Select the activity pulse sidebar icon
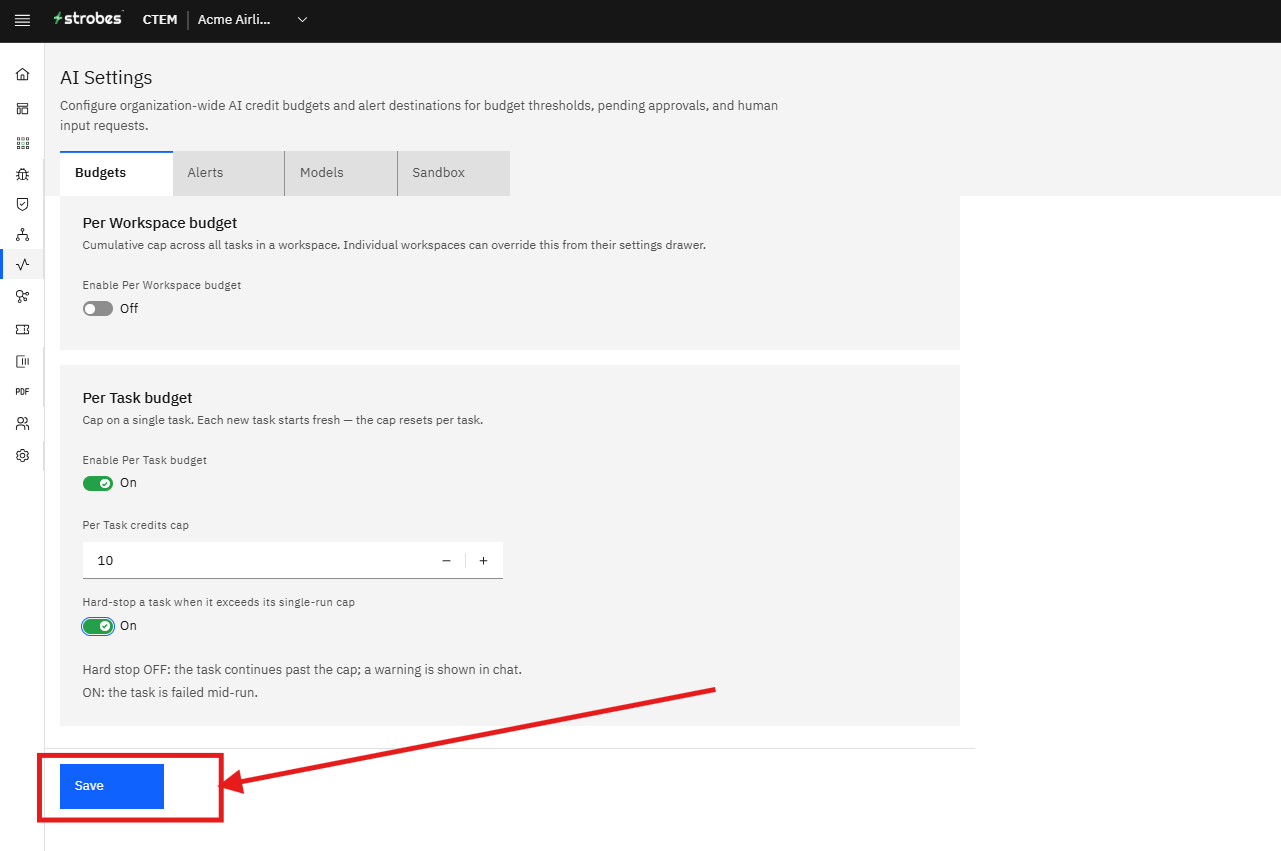 pyautogui.click(x=22, y=265)
